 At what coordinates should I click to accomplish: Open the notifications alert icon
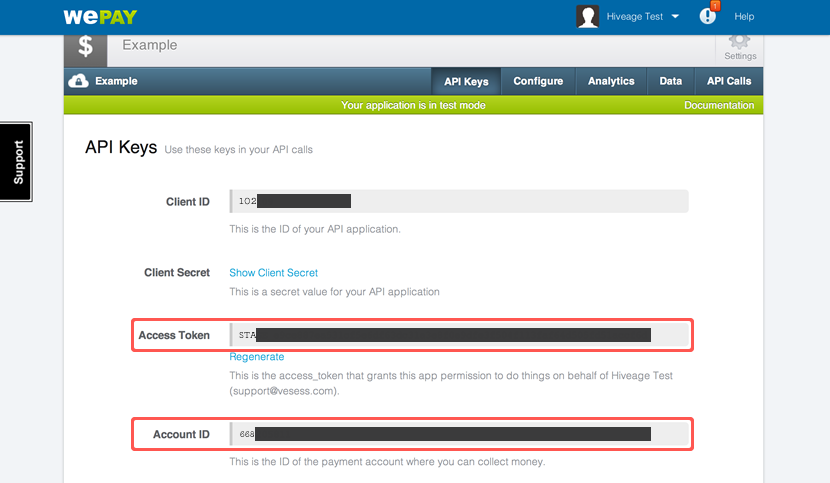pos(708,16)
